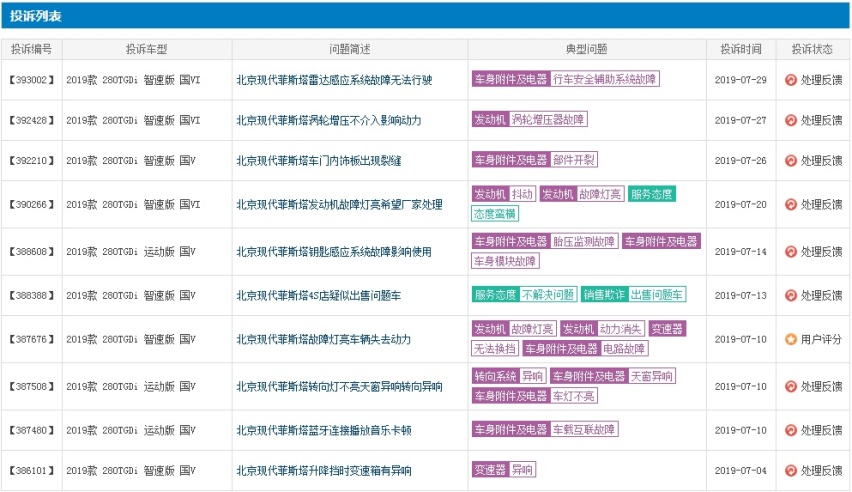This screenshot has width=852, height=492.
Task: Click the 投诉车型 column header
Action: pyautogui.click(x=147, y=49)
